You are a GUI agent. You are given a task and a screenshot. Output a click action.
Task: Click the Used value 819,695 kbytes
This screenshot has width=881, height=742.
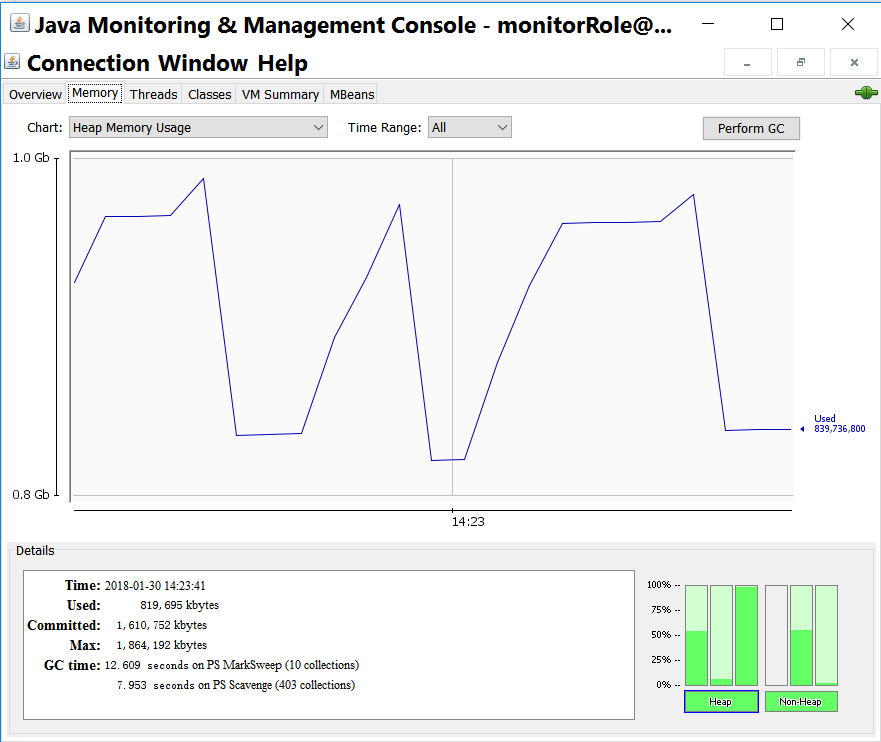click(x=179, y=606)
